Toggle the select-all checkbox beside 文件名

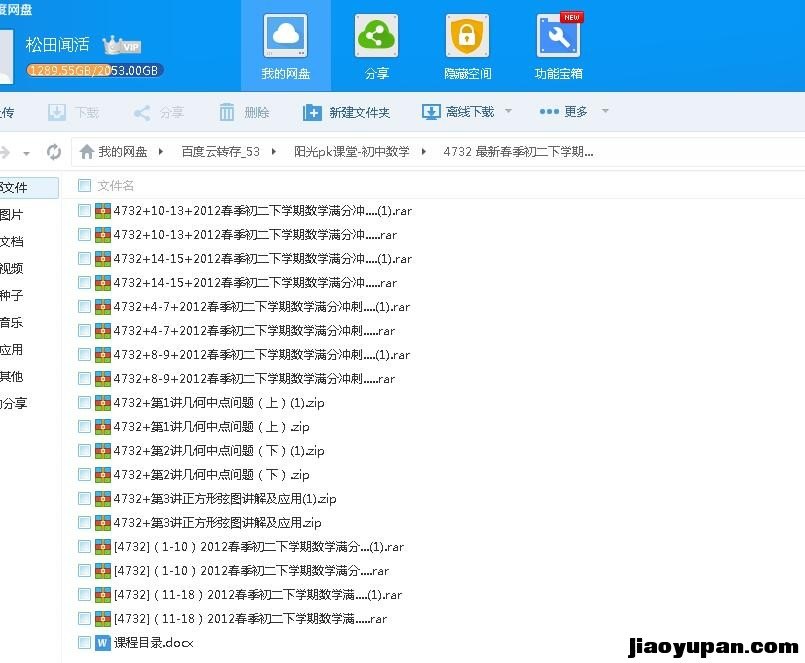84,185
